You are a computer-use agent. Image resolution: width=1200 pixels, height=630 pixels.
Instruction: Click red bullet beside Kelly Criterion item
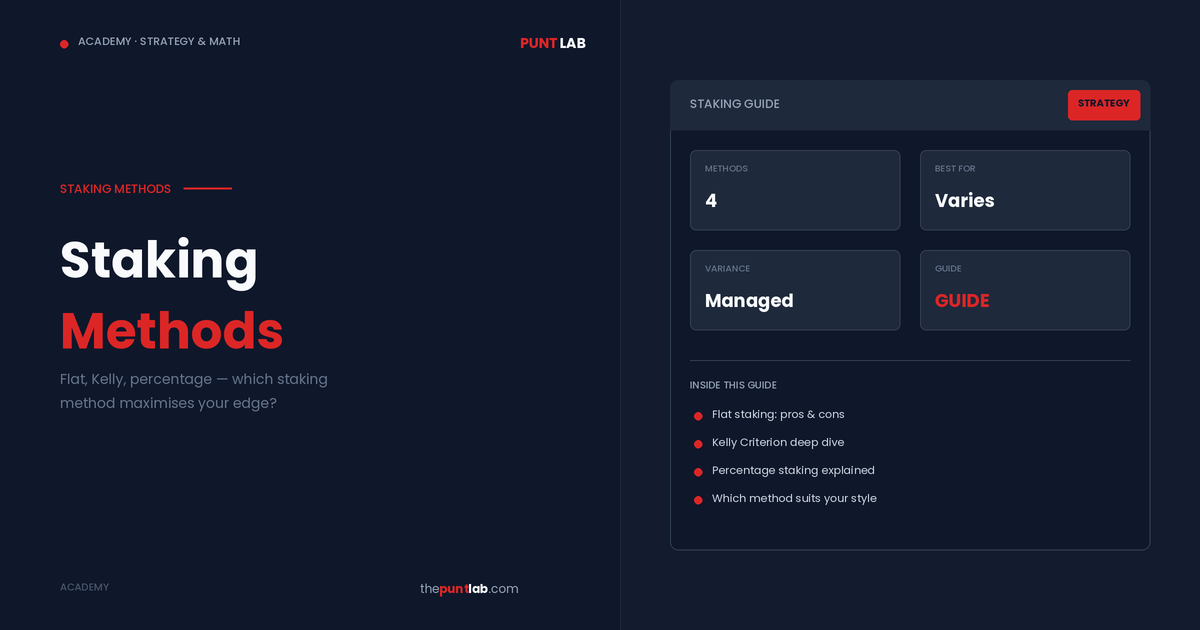[x=698, y=444]
